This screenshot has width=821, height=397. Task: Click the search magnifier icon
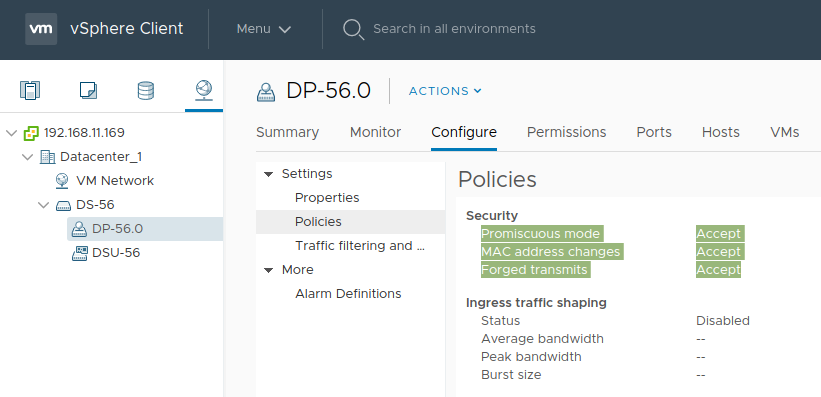(353, 29)
